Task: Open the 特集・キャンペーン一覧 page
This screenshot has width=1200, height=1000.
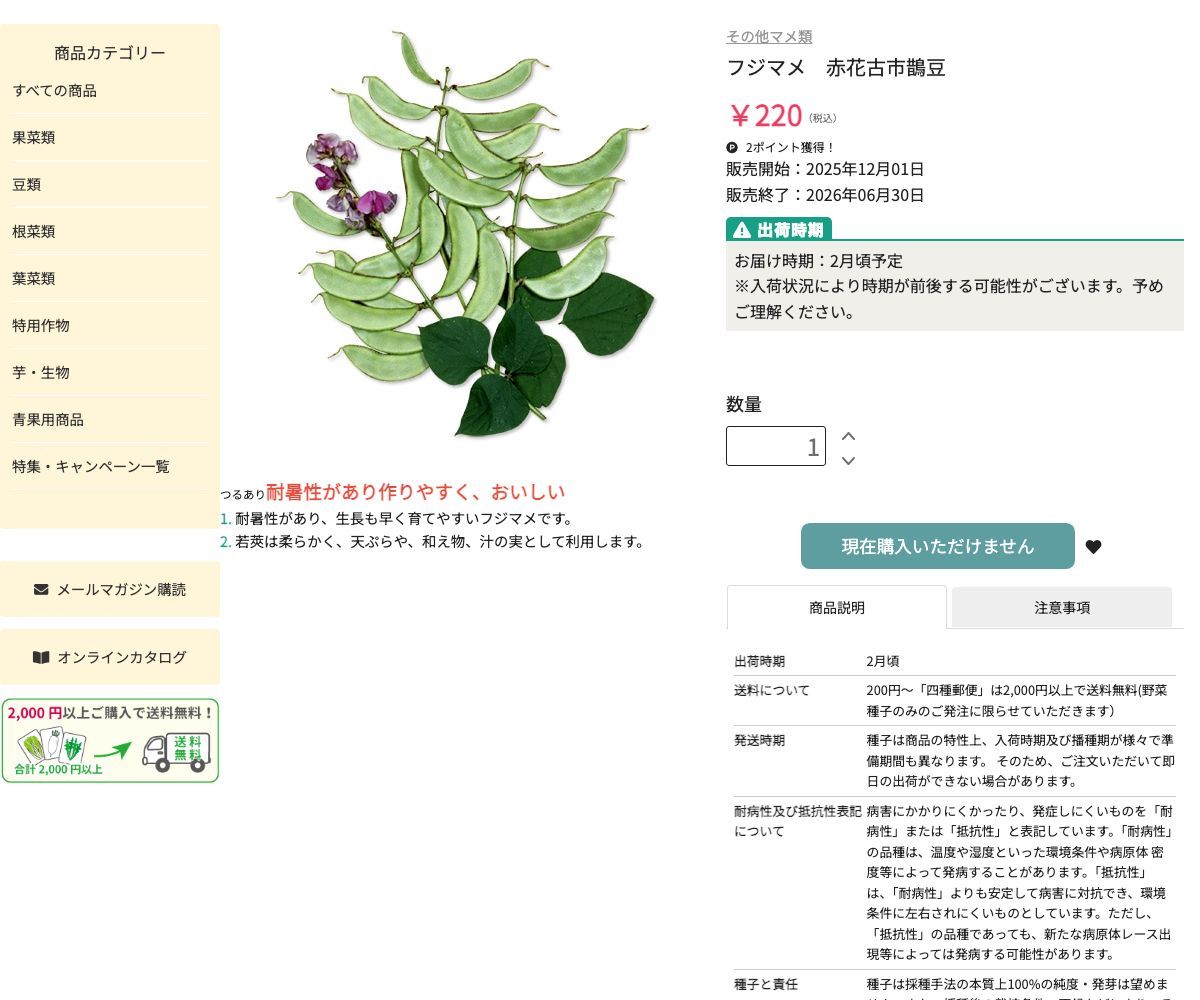Action: point(90,466)
